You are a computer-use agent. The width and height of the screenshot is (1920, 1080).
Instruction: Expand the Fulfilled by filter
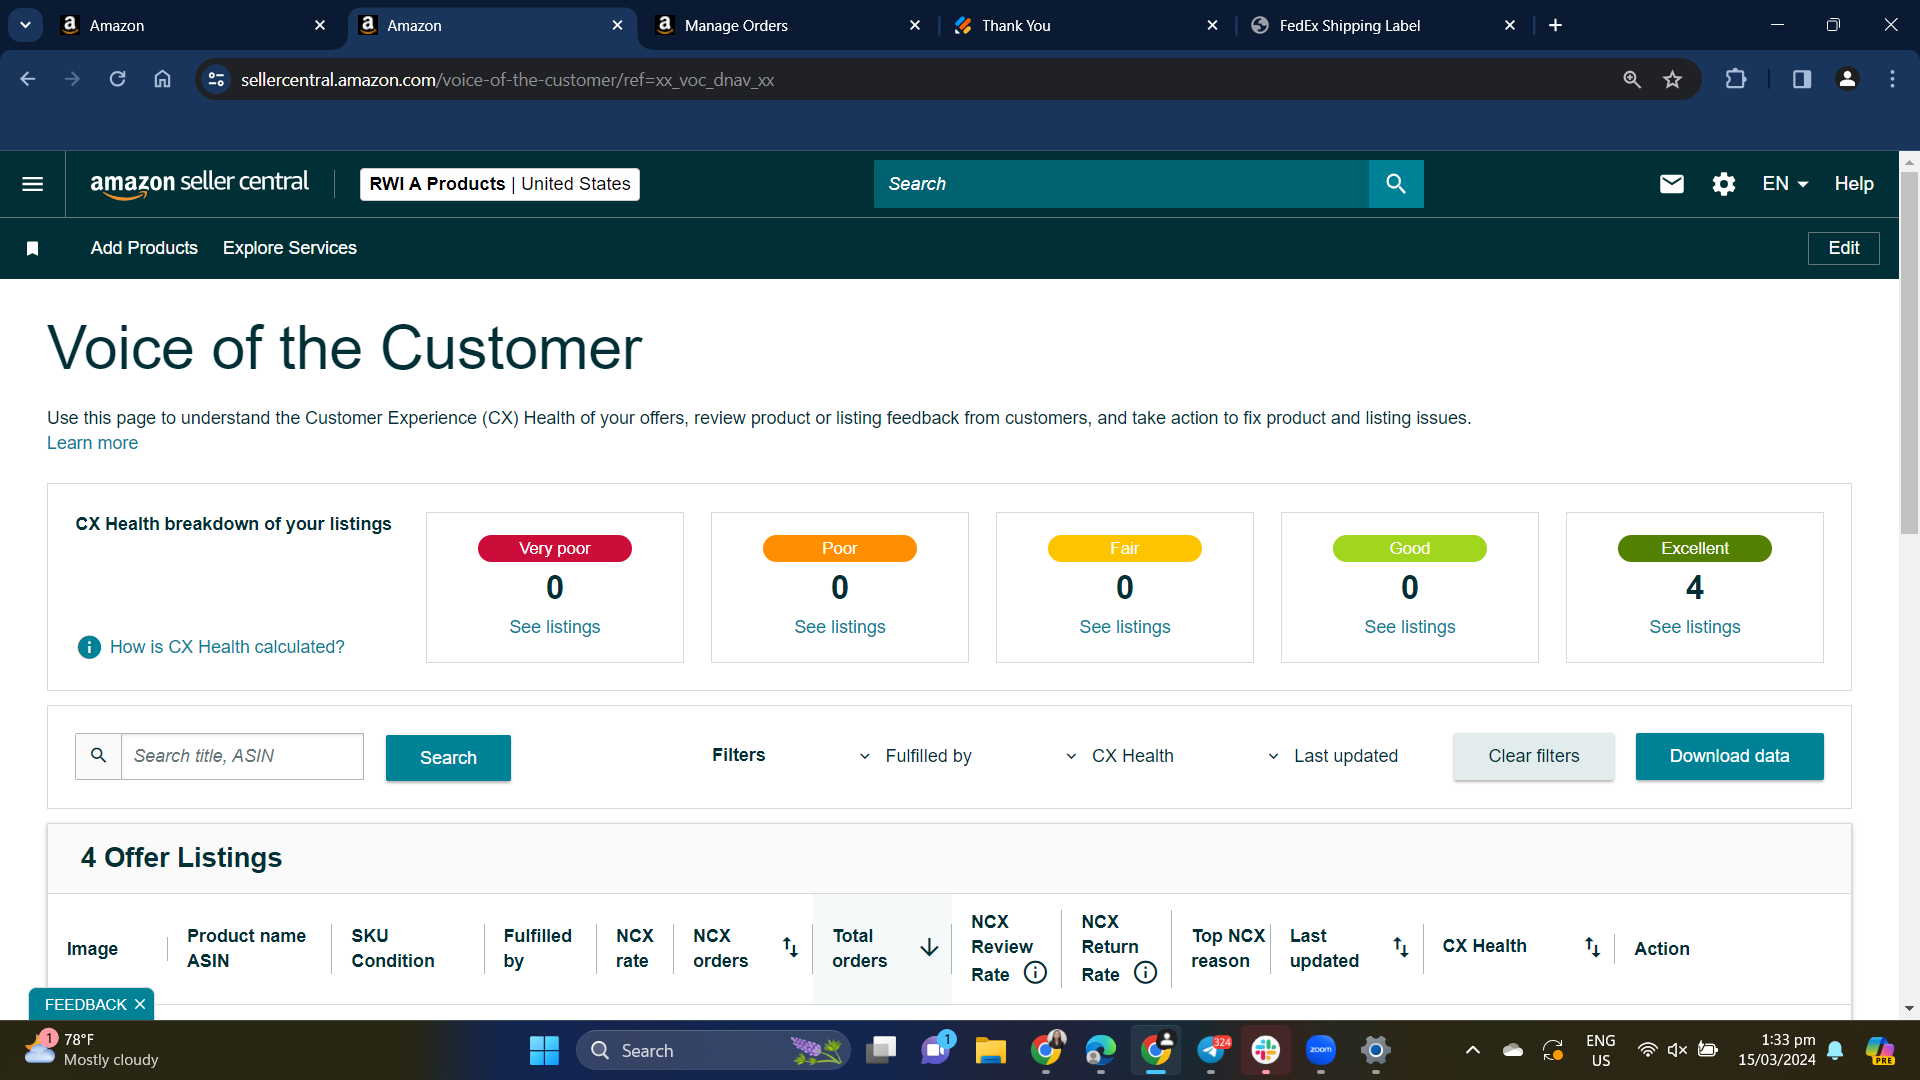pyautogui.click(x=916, y=756)
